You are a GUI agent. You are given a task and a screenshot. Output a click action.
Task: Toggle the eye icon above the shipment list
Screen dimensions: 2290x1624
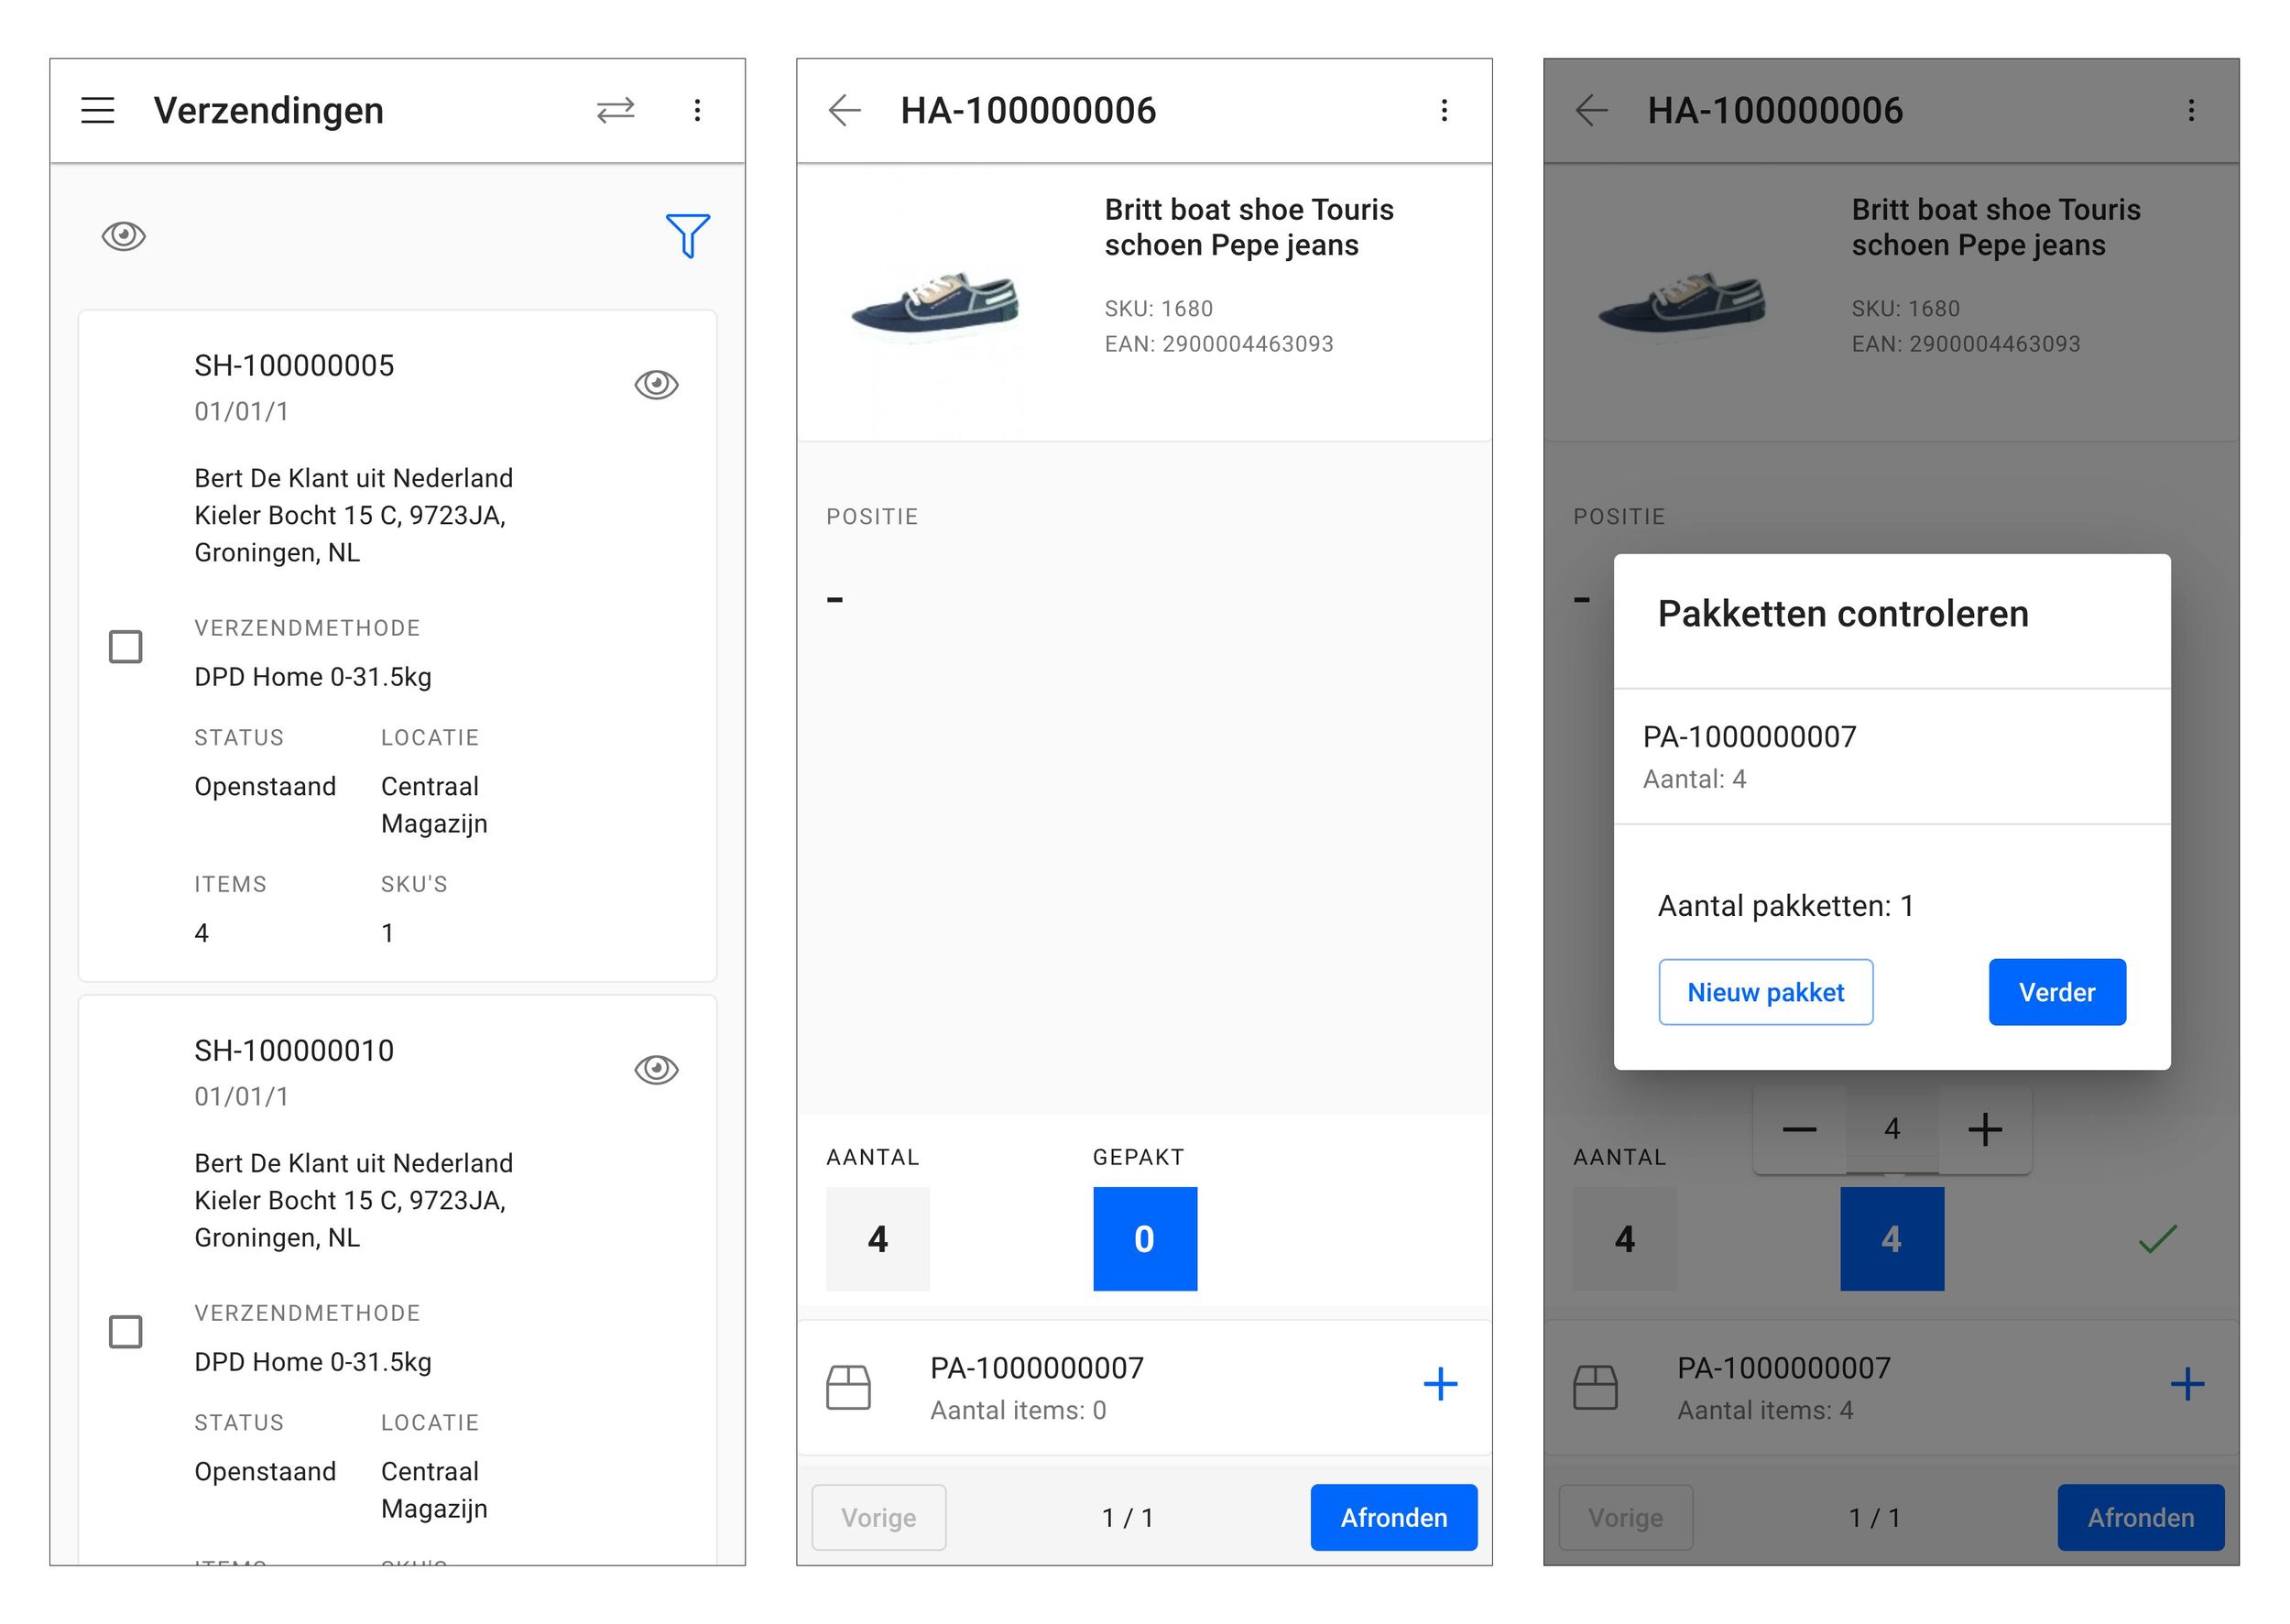pyautogui.click(x=124, y=236)
